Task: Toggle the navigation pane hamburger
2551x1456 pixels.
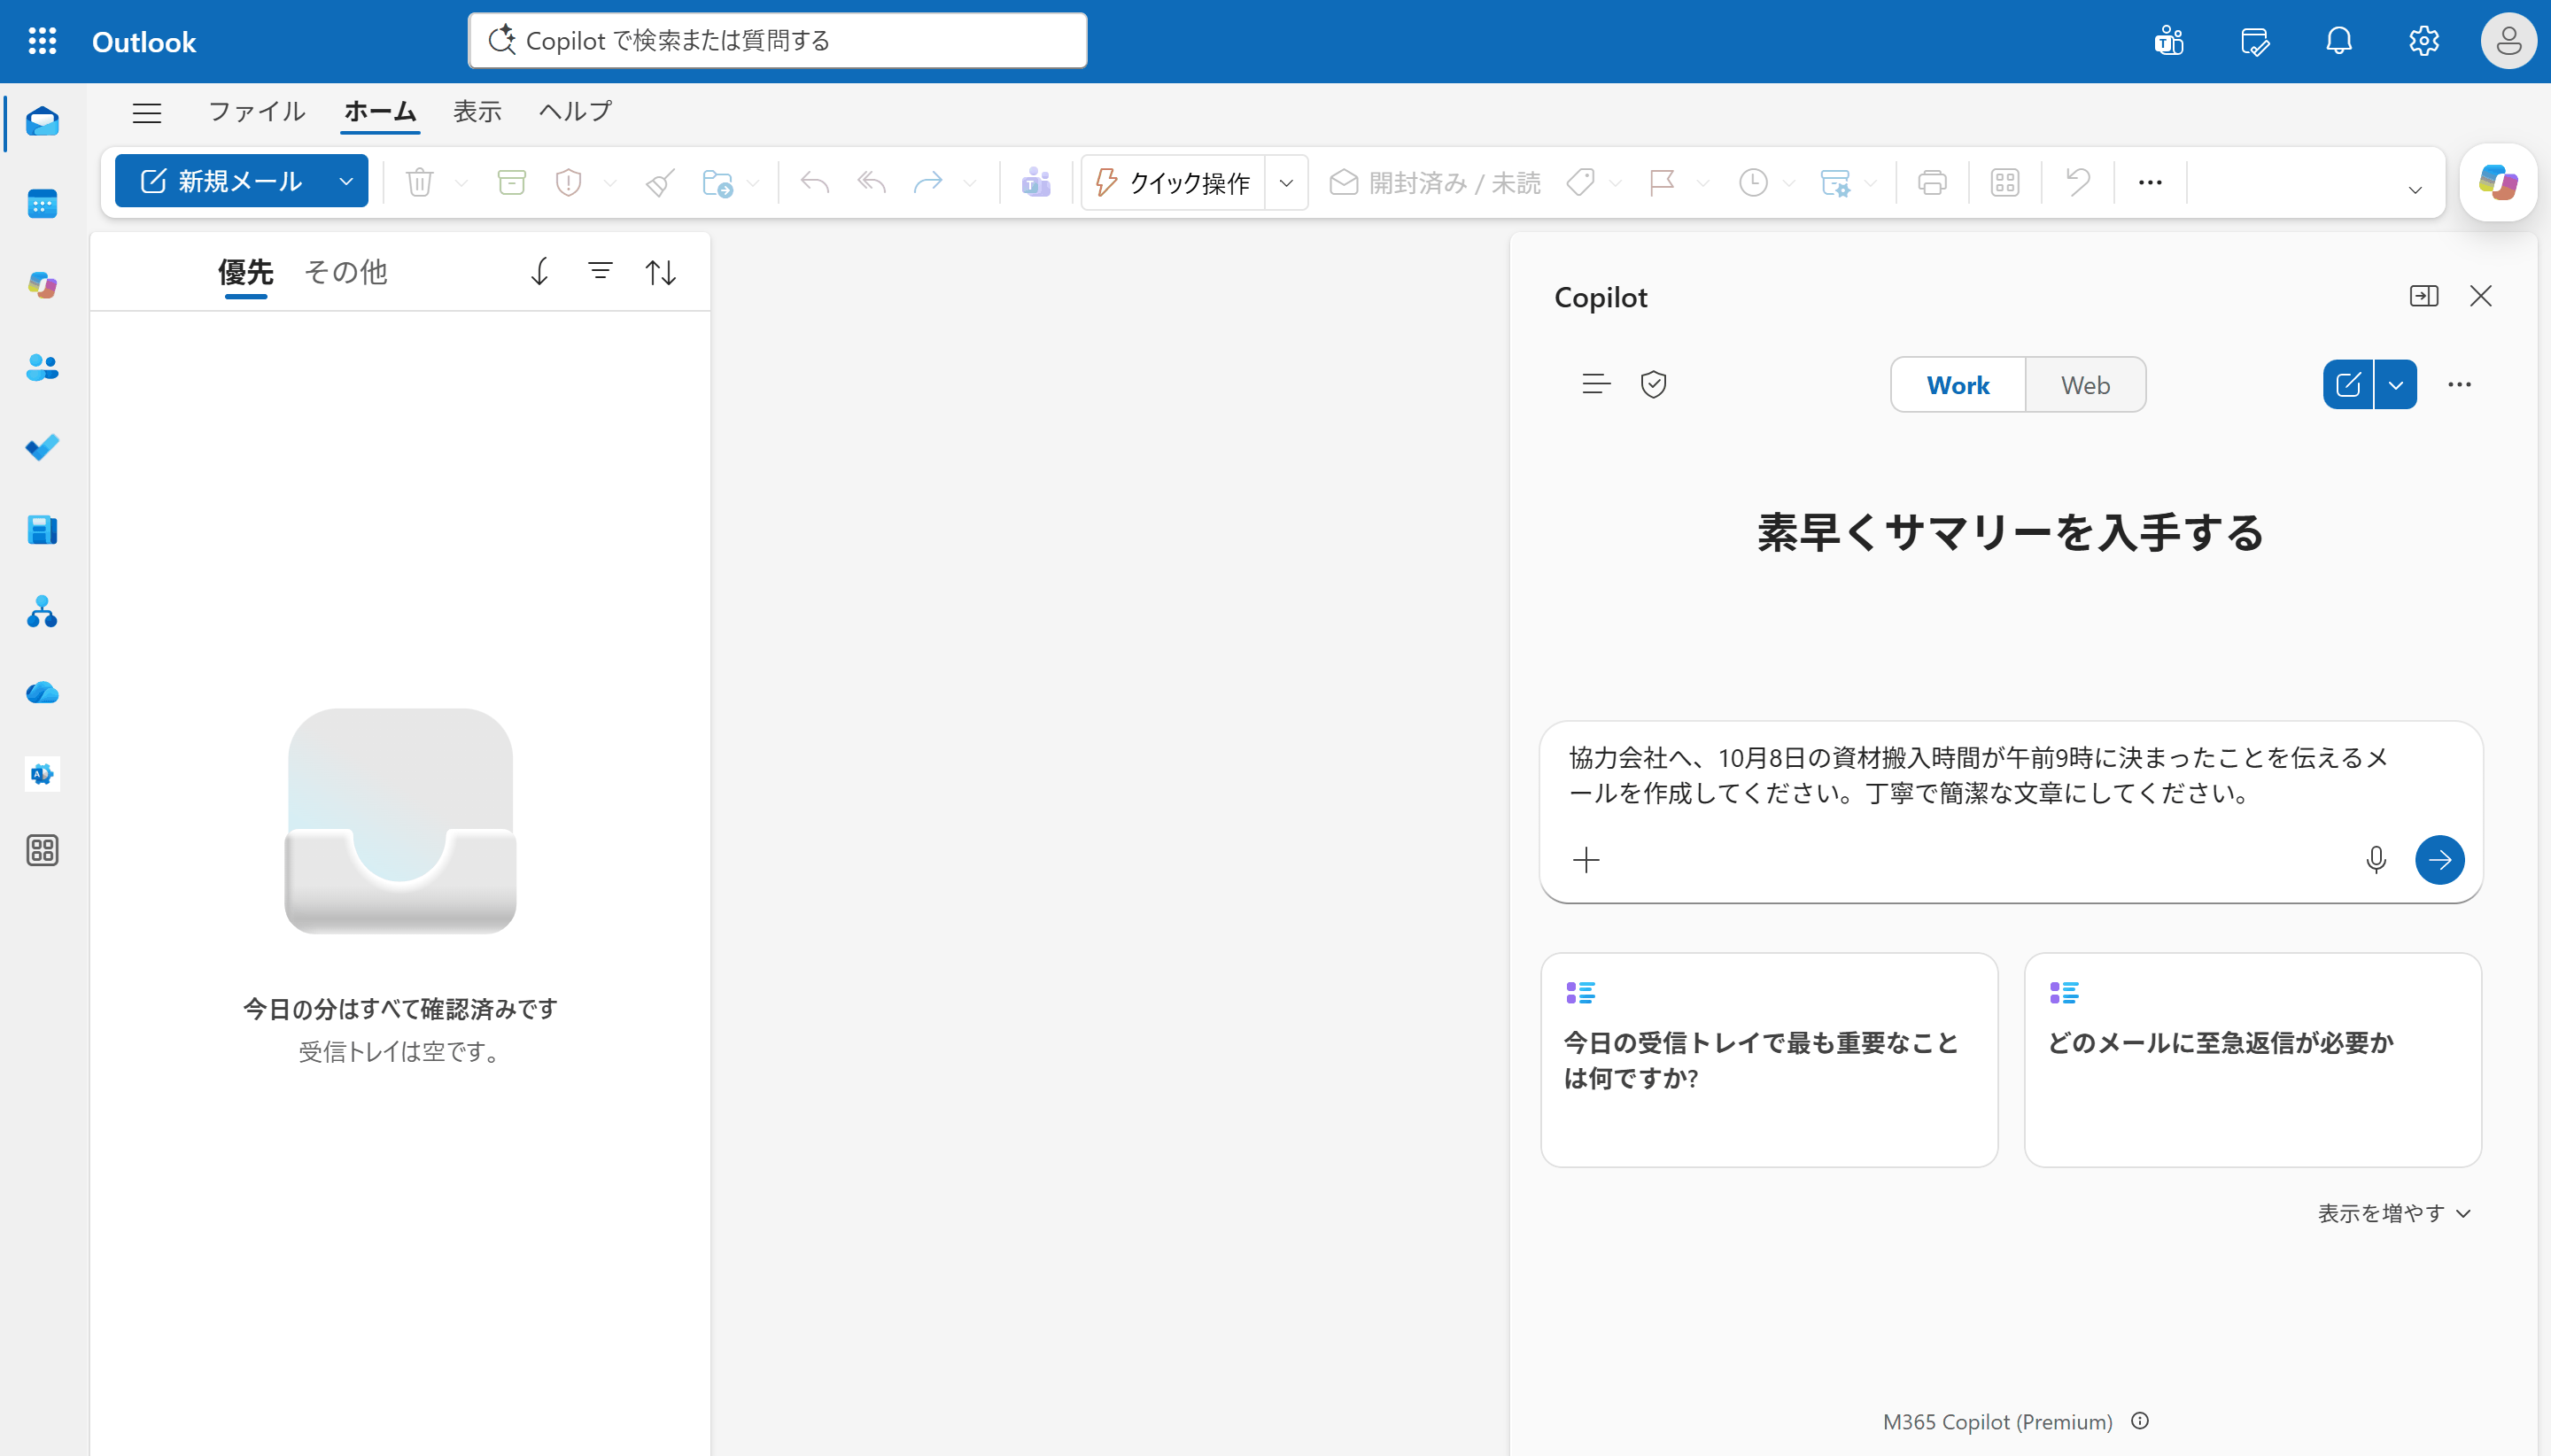Action: [147, 113]
